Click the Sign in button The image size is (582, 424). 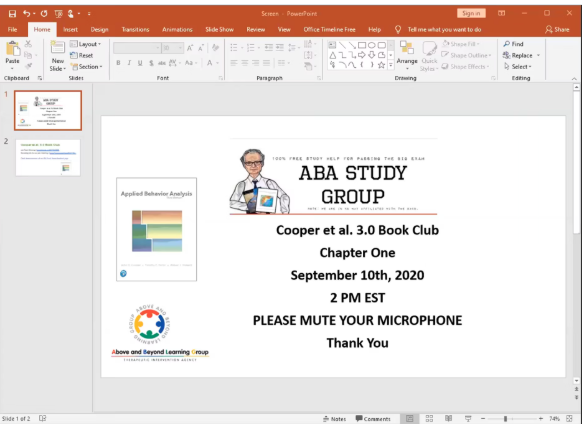coord(471,13)
